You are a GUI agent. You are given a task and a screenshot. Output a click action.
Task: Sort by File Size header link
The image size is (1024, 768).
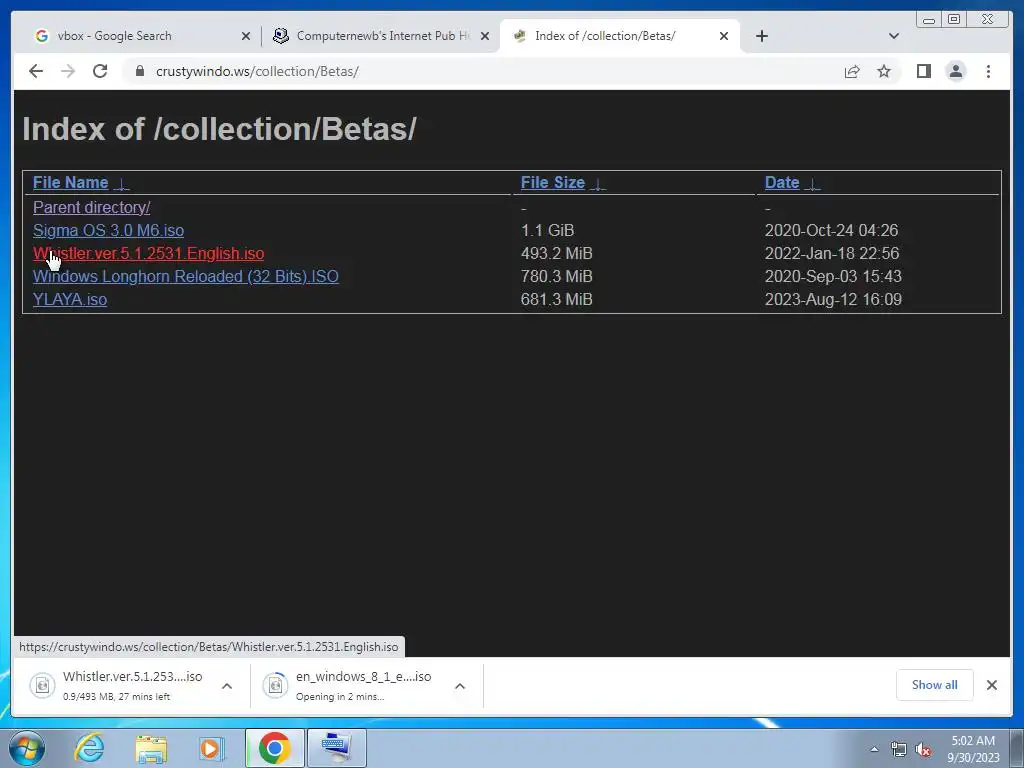point(552,182)
